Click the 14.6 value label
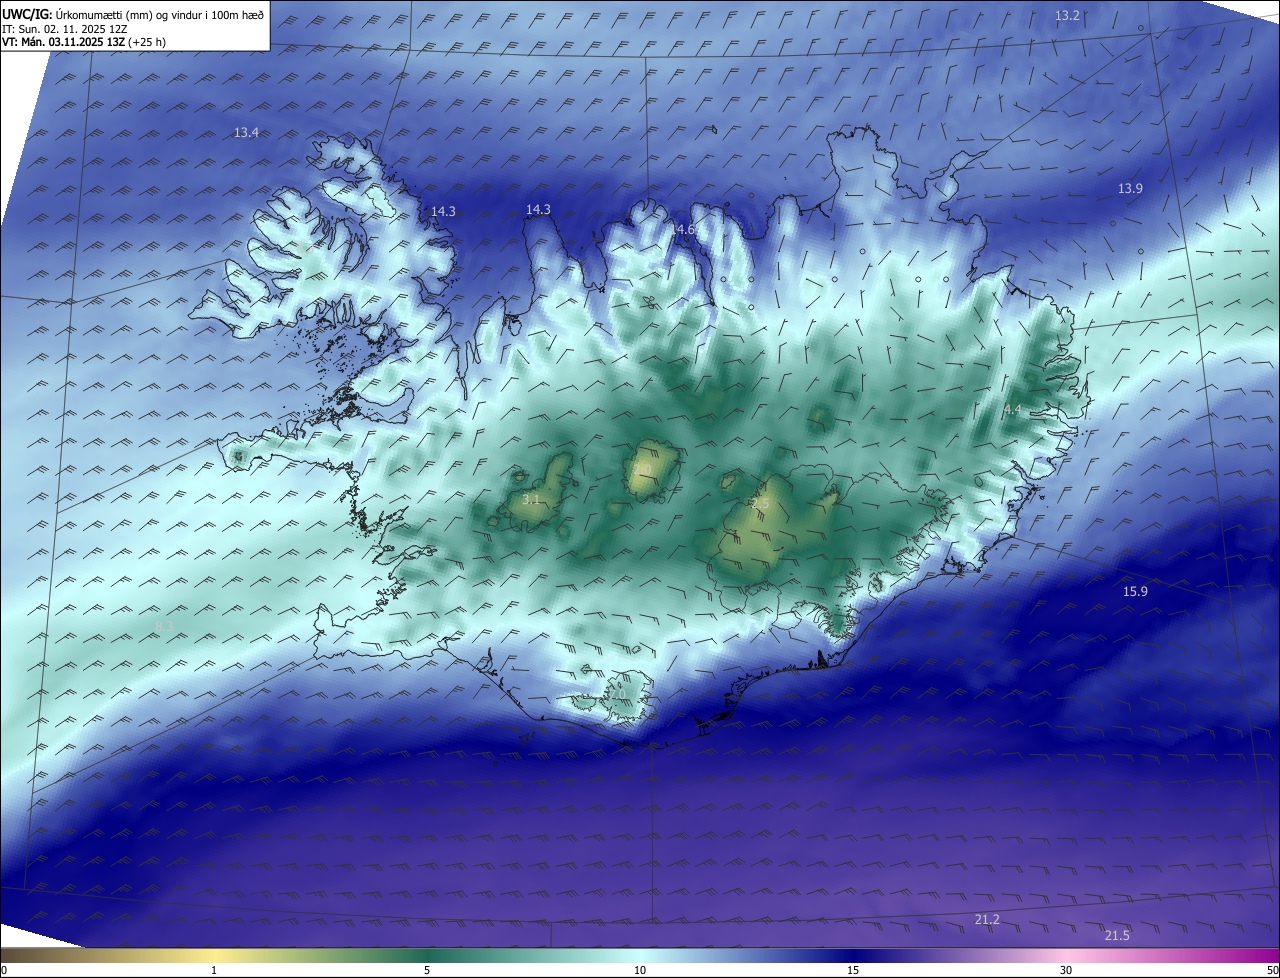This screenshot has height=978, width=1280. click(x=683, y=229)
